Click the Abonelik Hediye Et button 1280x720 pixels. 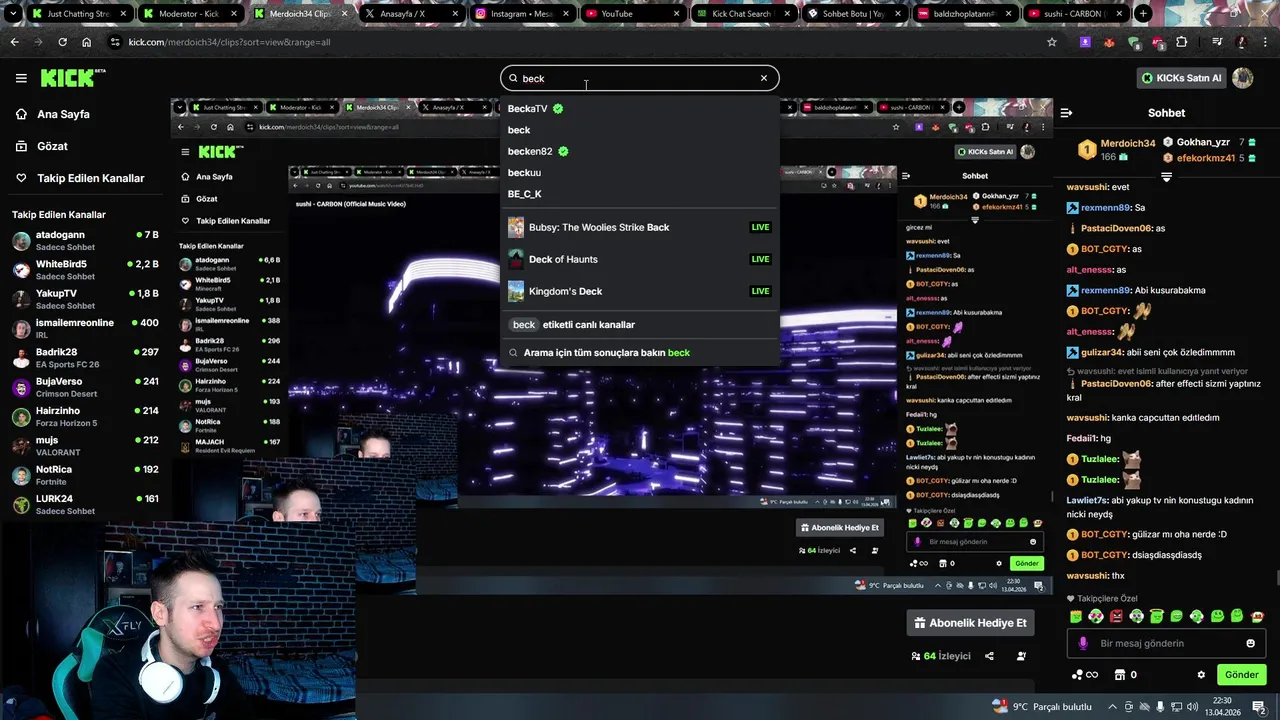click(970, 623)
